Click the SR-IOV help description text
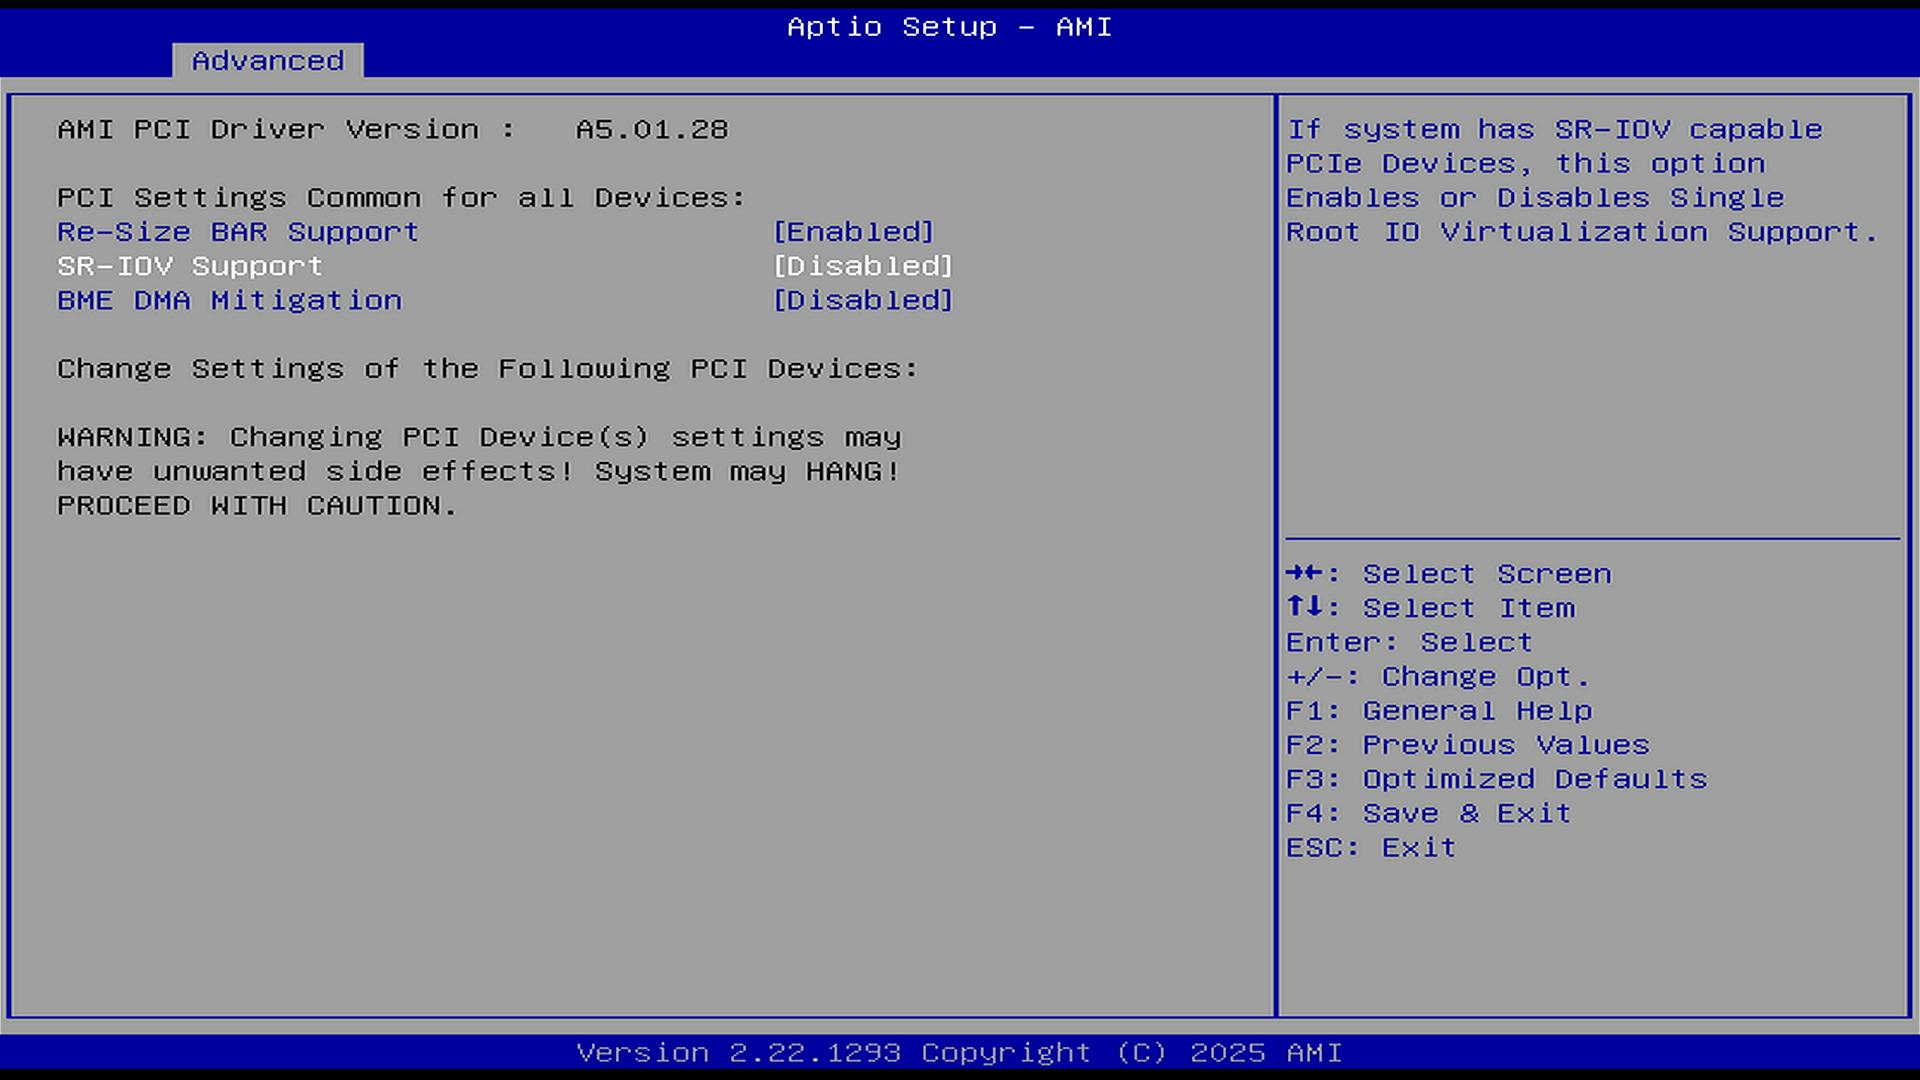The width and height of the screenshot is (1920, 1080). pyautogui.click(x=1582, y=181)
